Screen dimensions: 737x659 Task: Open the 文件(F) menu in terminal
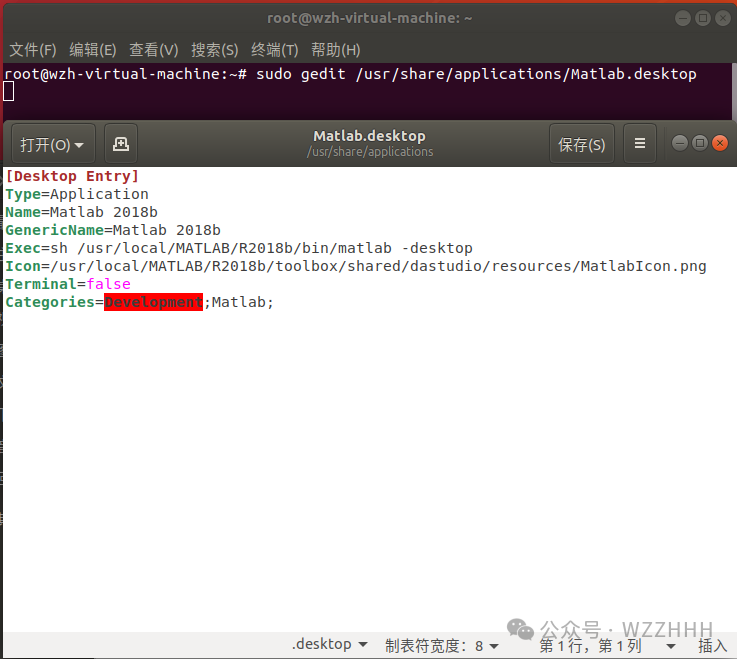pyautogui.click(x=33, y=50)
